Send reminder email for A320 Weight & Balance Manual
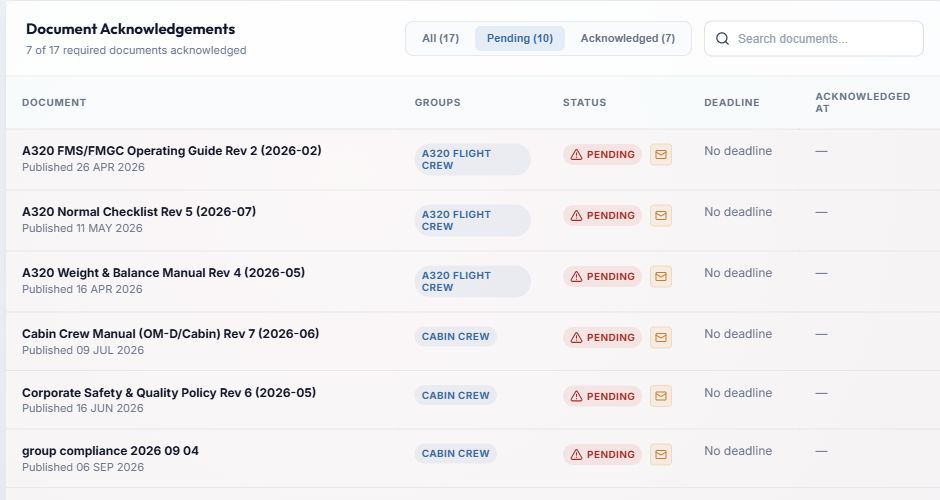940x500 pixels. pos(661,276)
